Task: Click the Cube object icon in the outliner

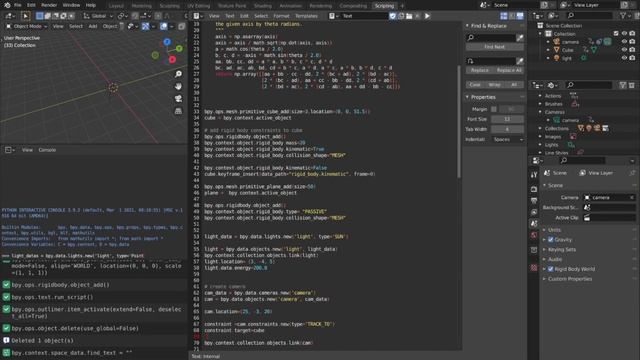Action: tap(556, 50)
